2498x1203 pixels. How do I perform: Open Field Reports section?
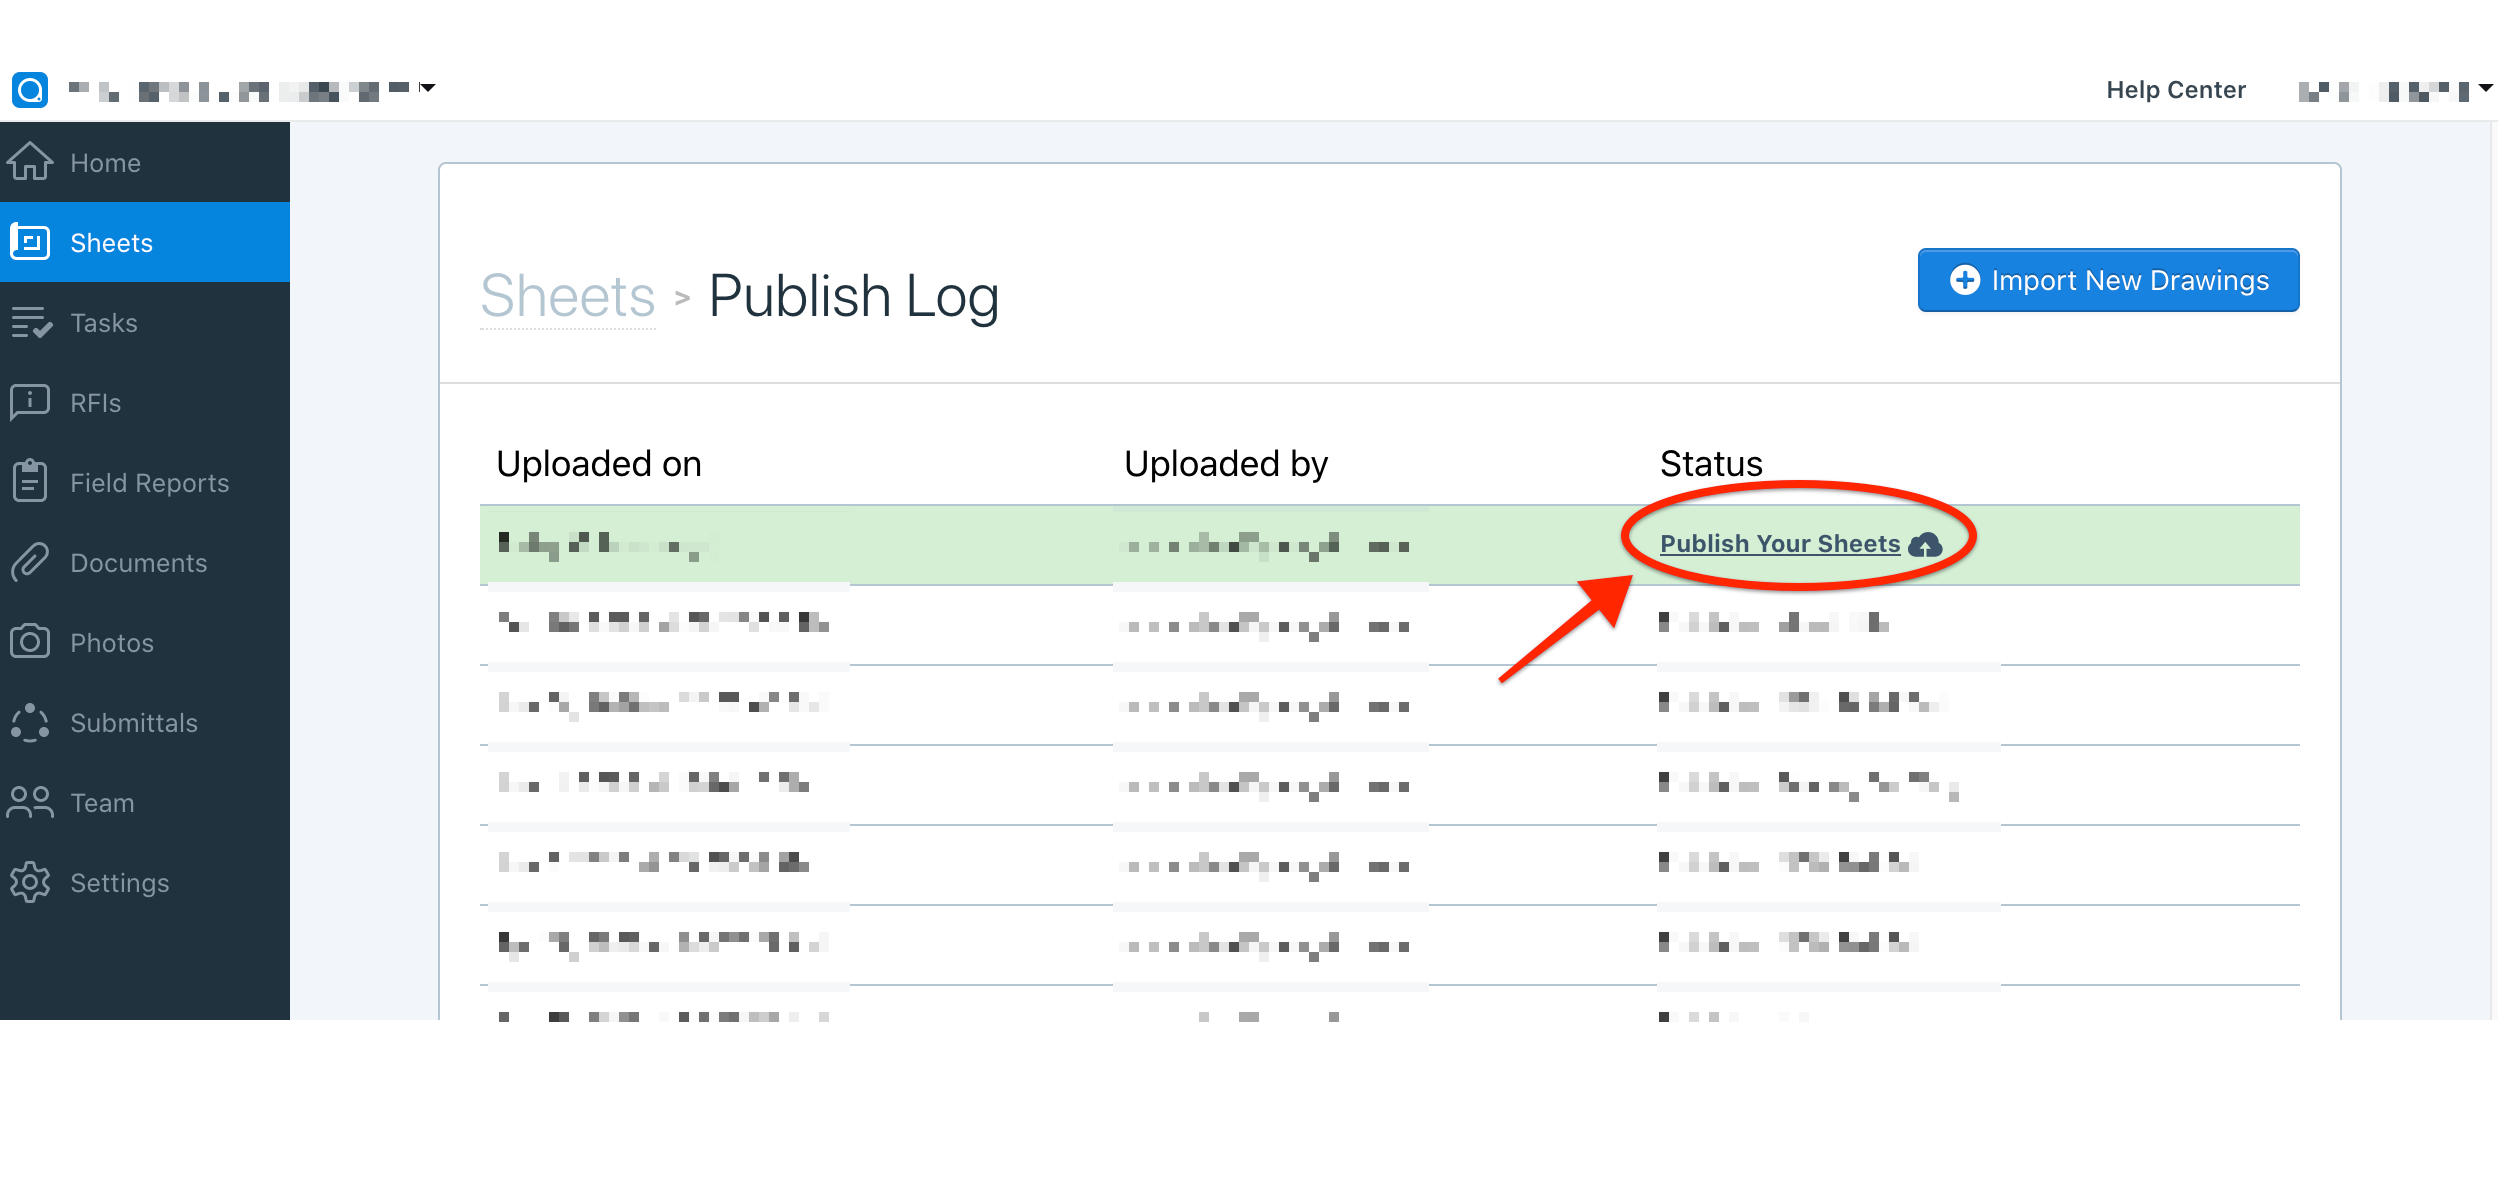[145, 482]
